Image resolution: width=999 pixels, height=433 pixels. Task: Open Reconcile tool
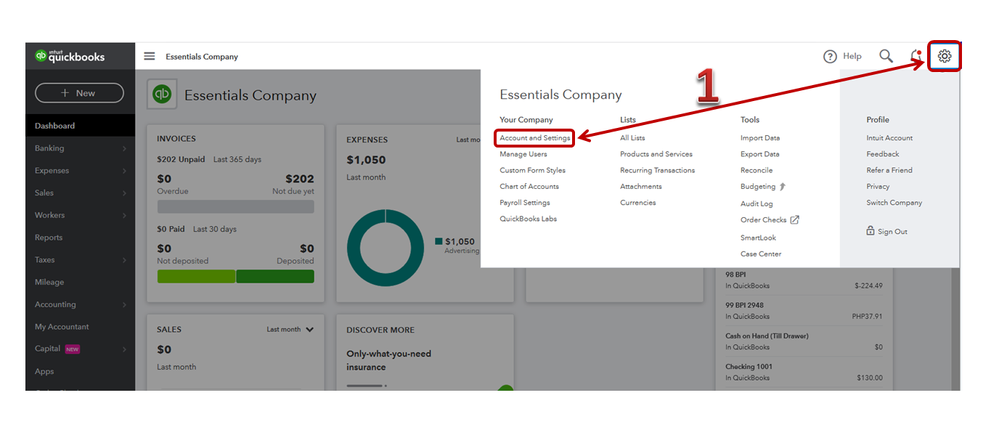[756, 170]
